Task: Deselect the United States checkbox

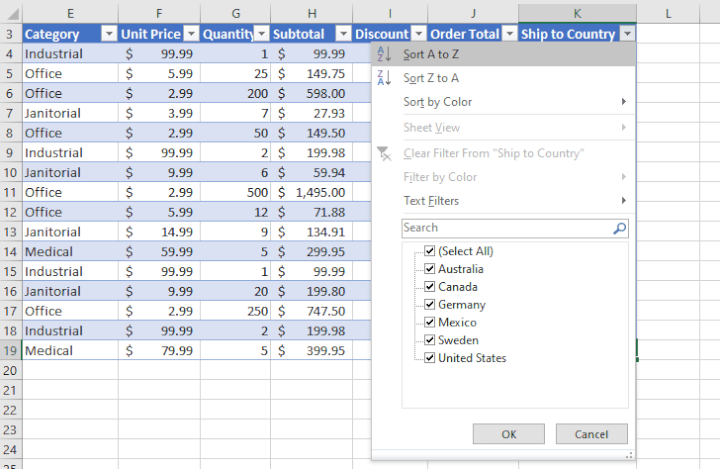Action: coord(430,358)
